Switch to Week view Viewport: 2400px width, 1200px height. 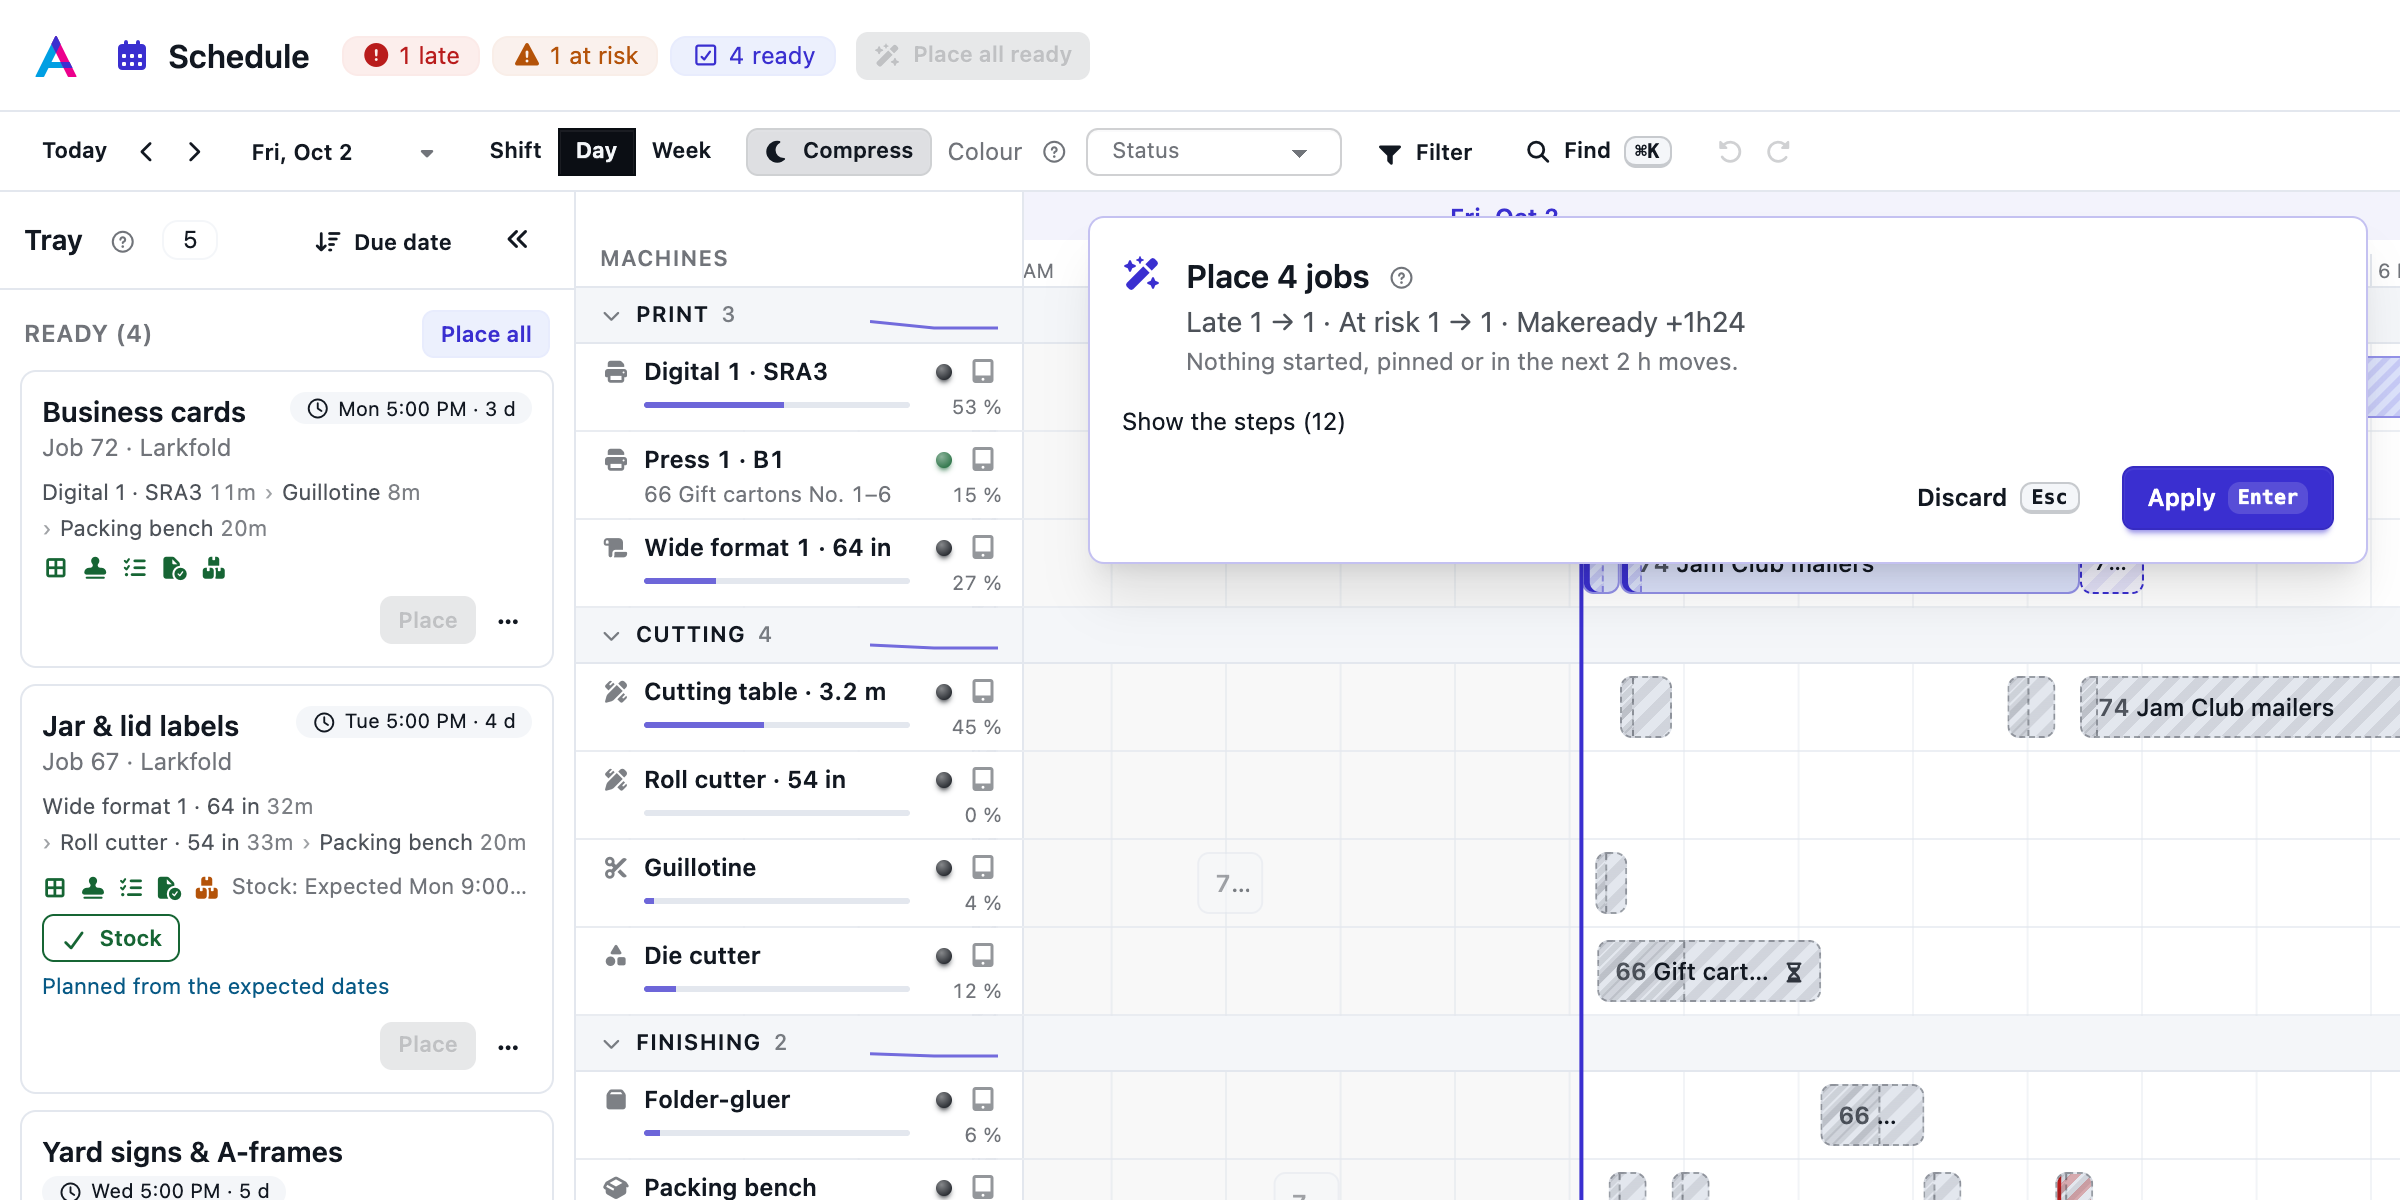coord(681,151)
